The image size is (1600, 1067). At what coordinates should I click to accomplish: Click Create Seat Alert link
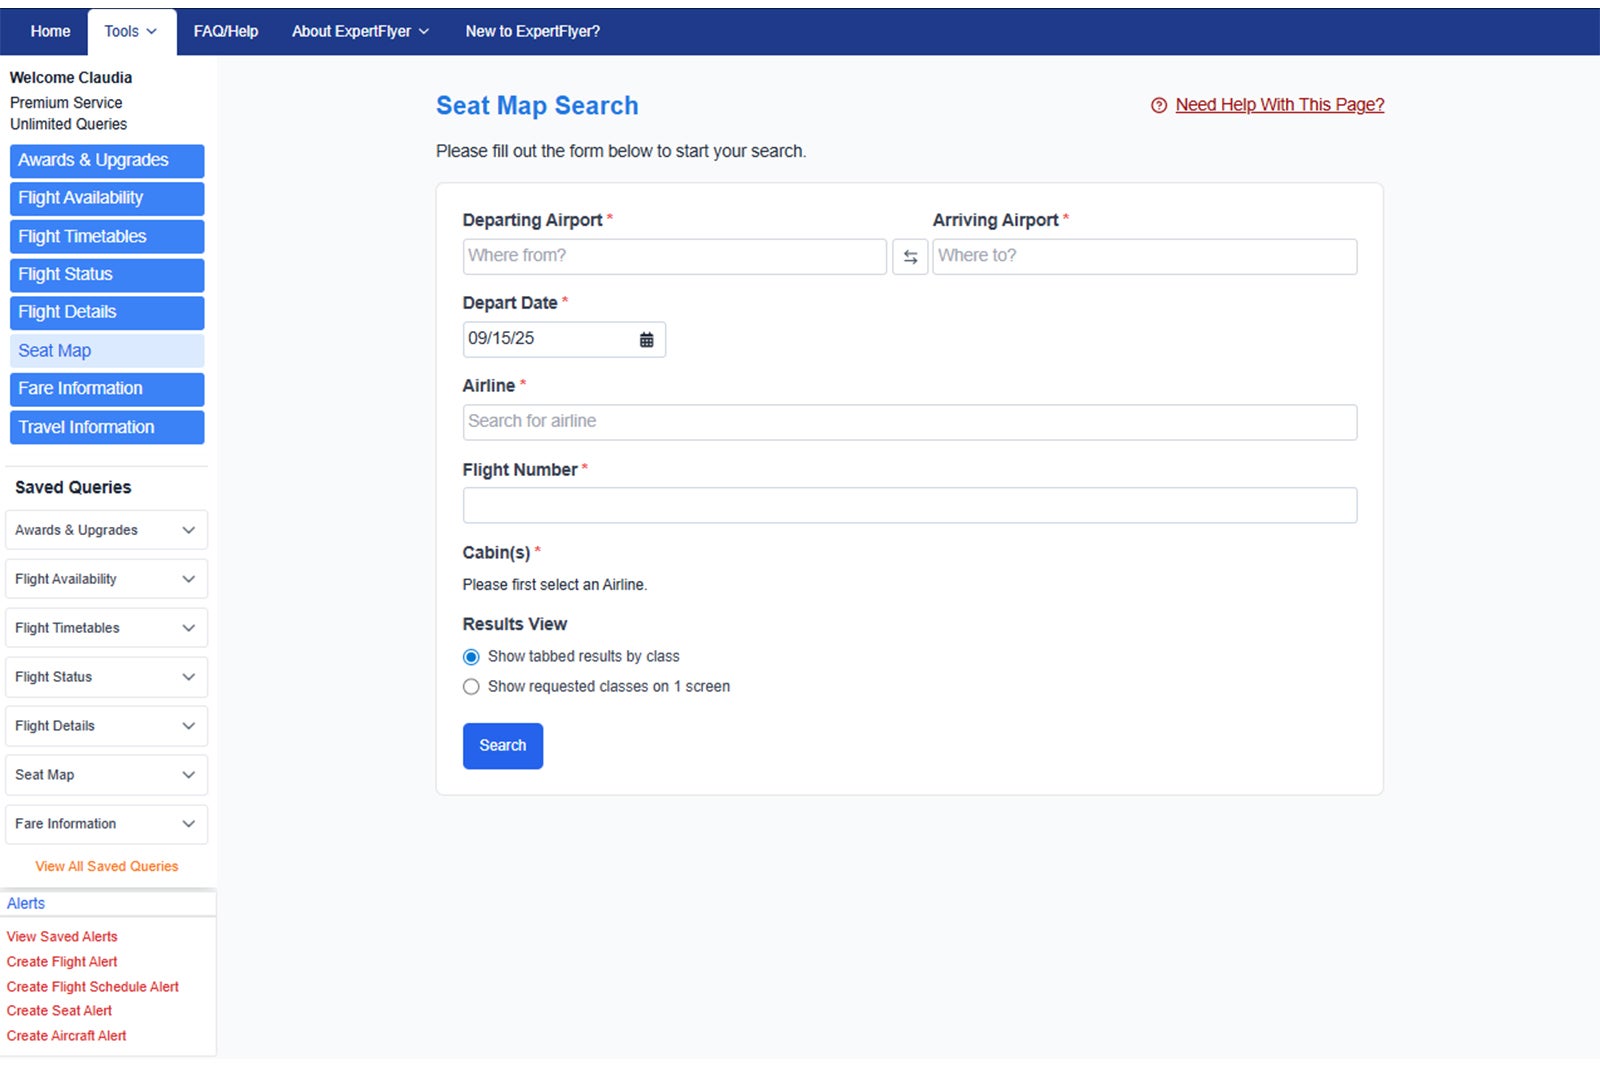tap(59, 1011)
